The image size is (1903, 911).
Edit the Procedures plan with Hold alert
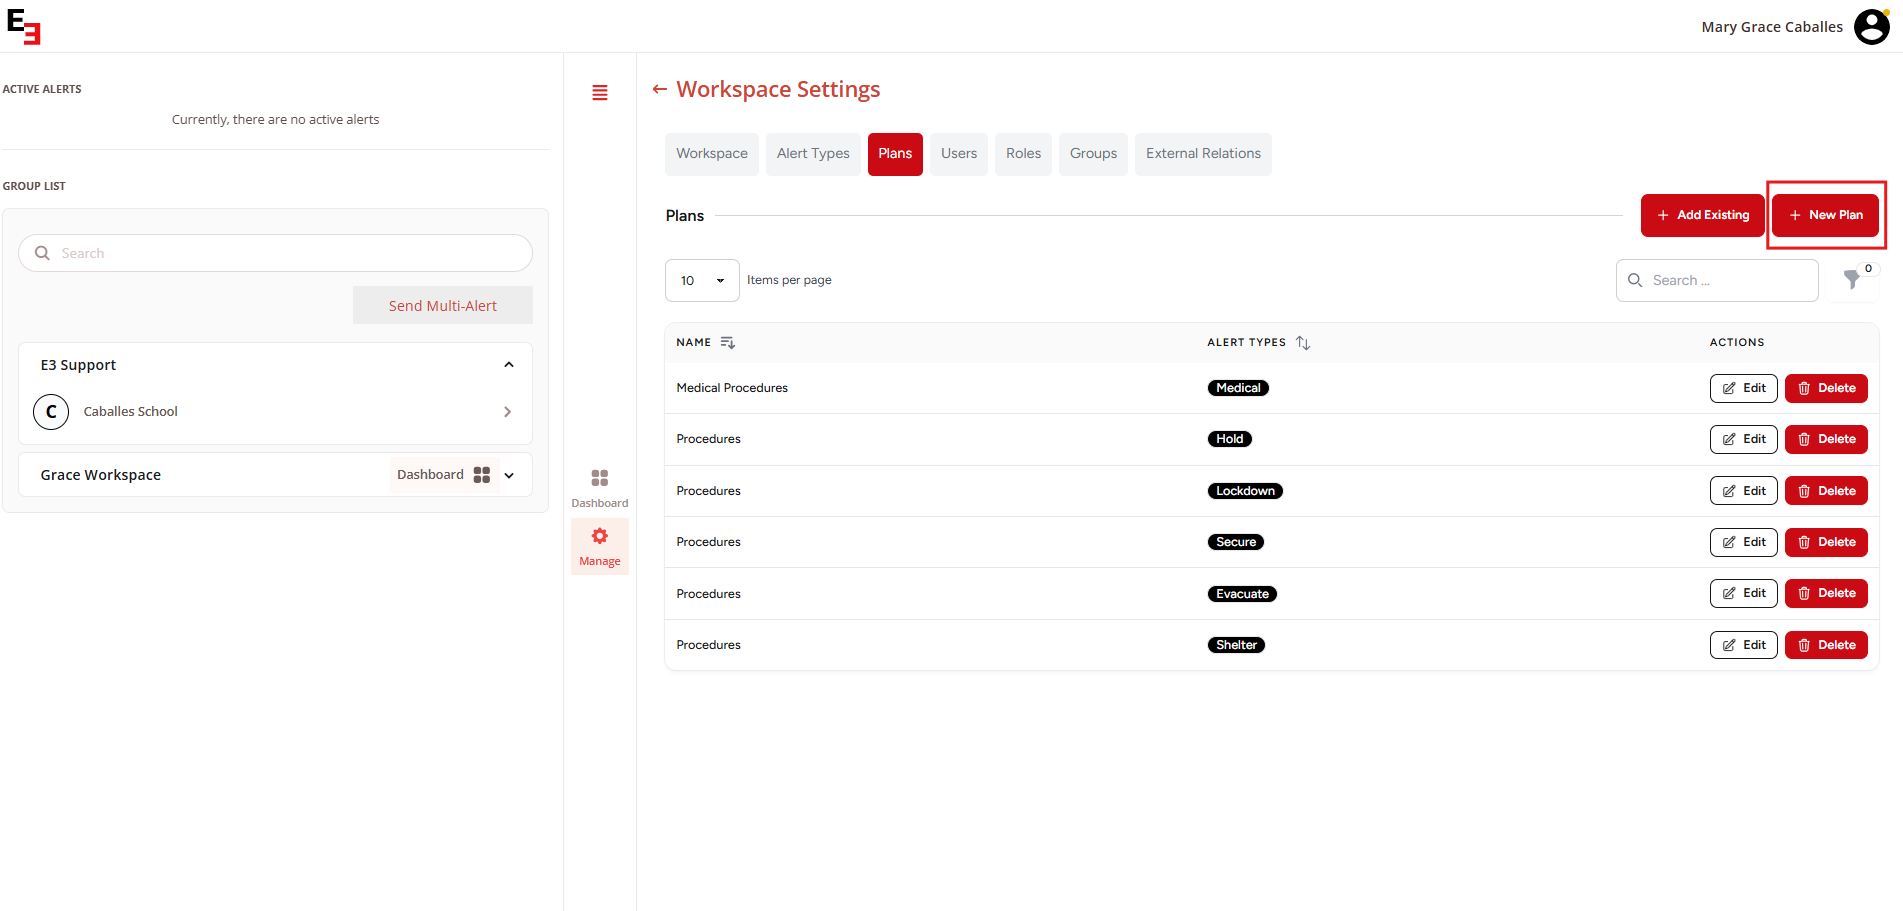coord(1743,439)
